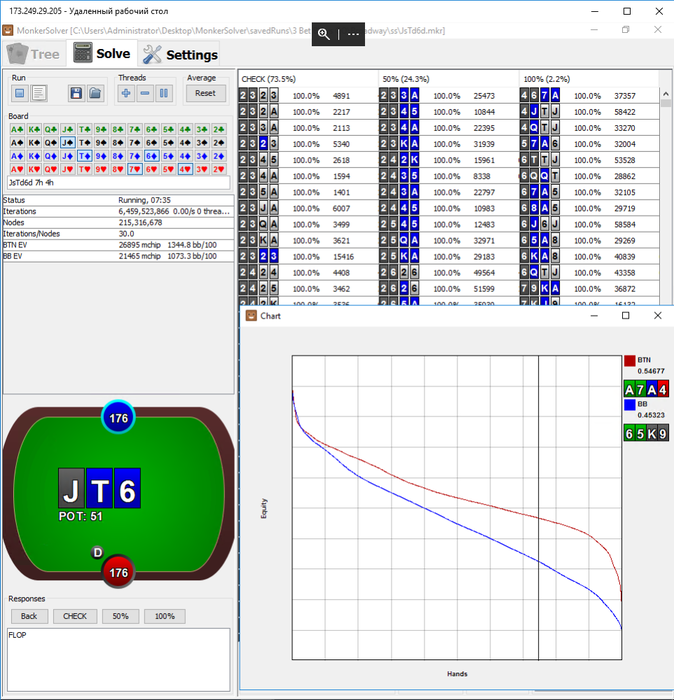The image size is (674, 700).
Task: Select the 2323 row with EV 4891
Action: pyautogui.click(x=308, y=96)
